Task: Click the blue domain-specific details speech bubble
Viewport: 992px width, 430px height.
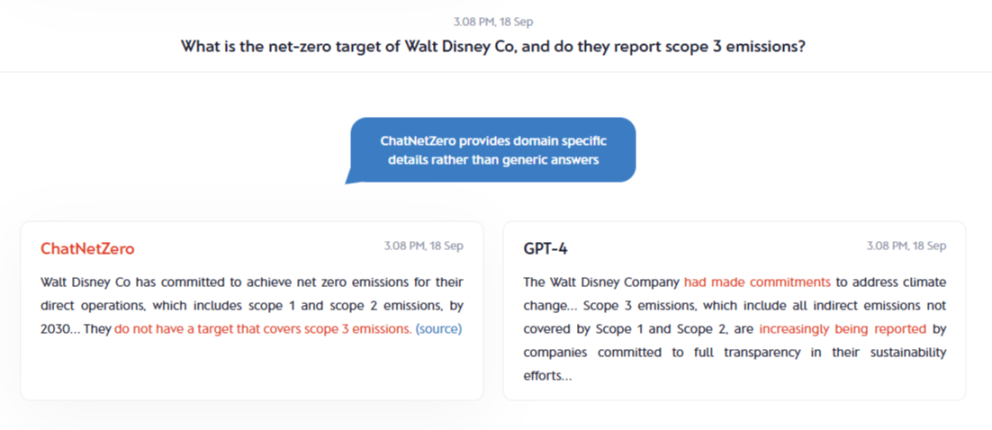Action: (492, 150)
